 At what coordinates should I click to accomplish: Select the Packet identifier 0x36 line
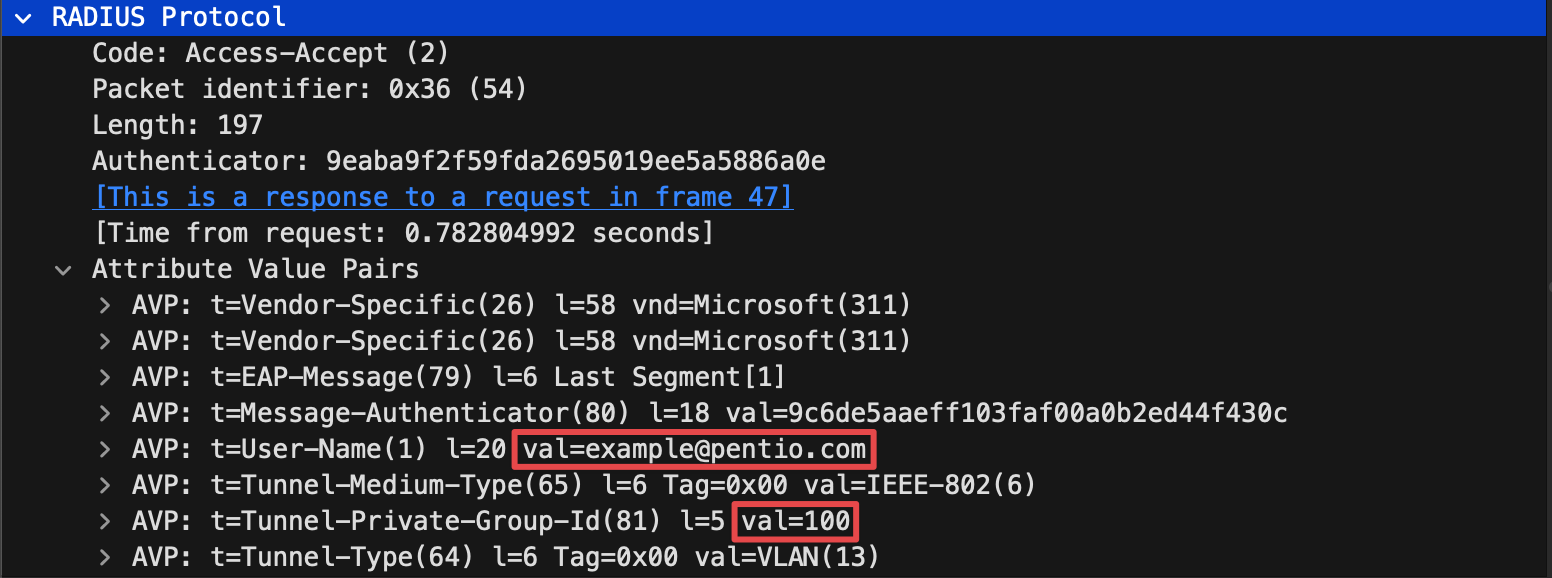pos(309,89)
